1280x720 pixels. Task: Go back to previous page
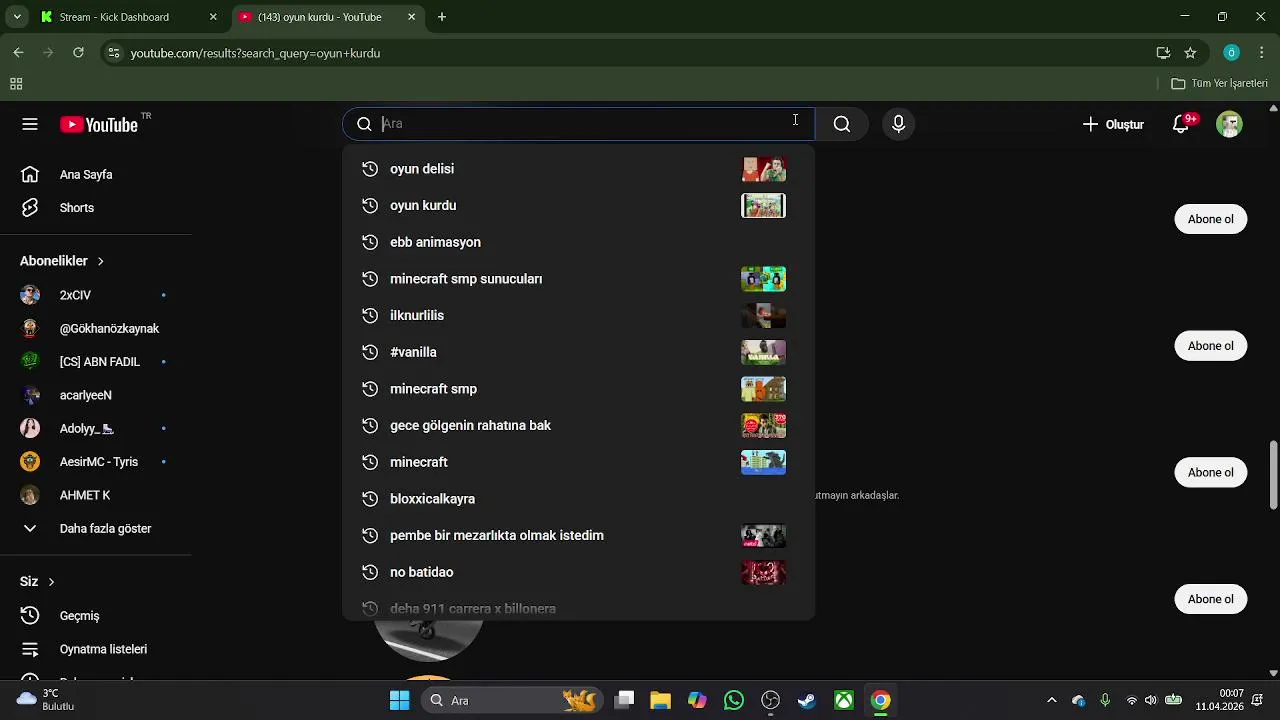click(x=18, y=53)
